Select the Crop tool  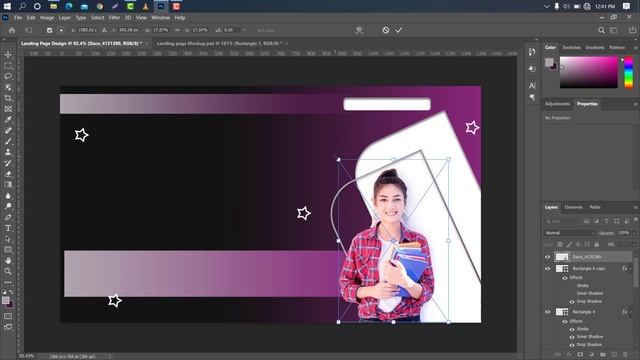(x=8, y=98)
